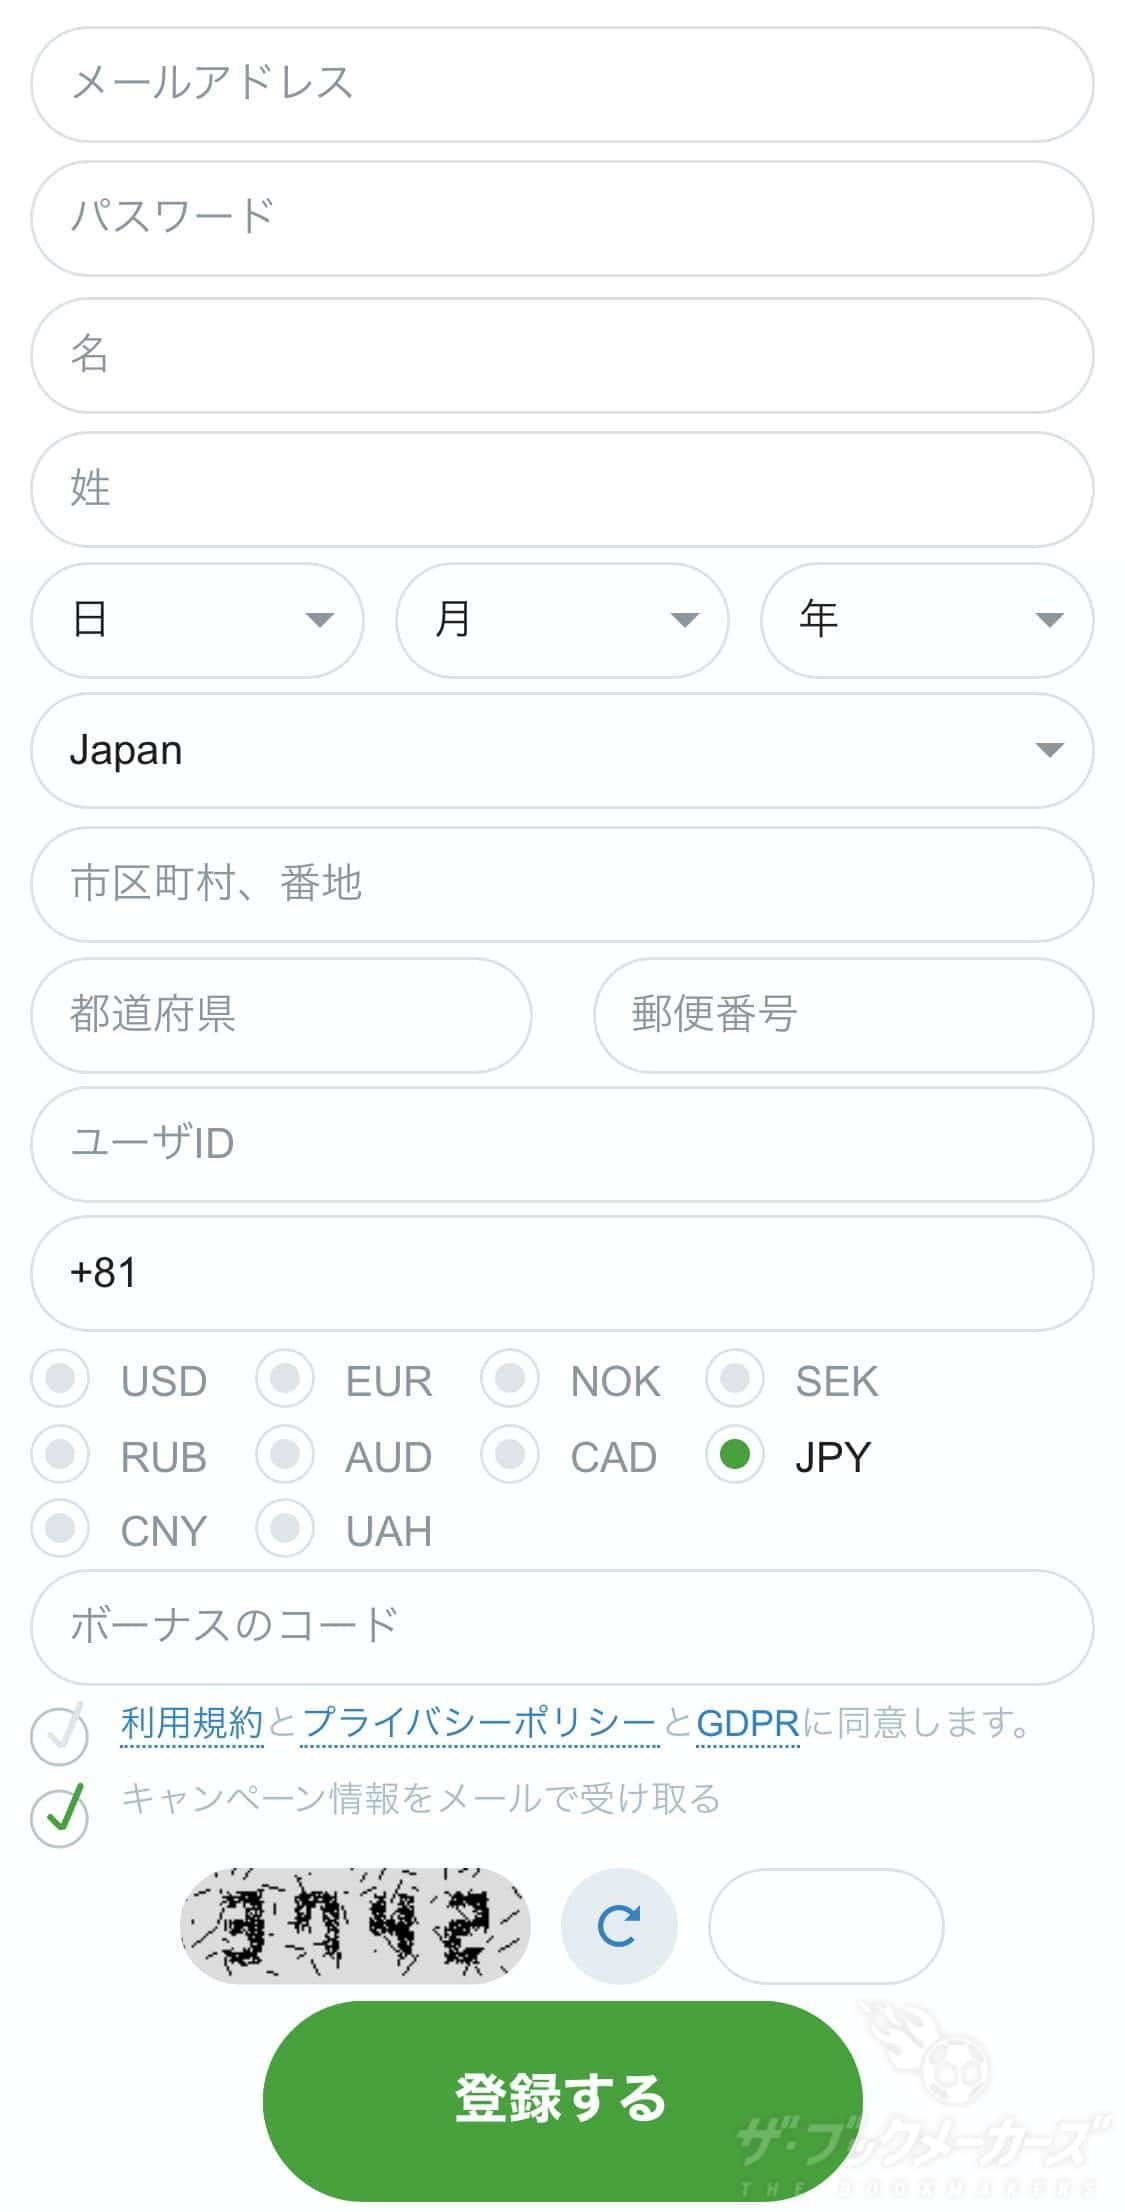
Task: Open the 利用規約 link
Action: [x=192, y=1723]
